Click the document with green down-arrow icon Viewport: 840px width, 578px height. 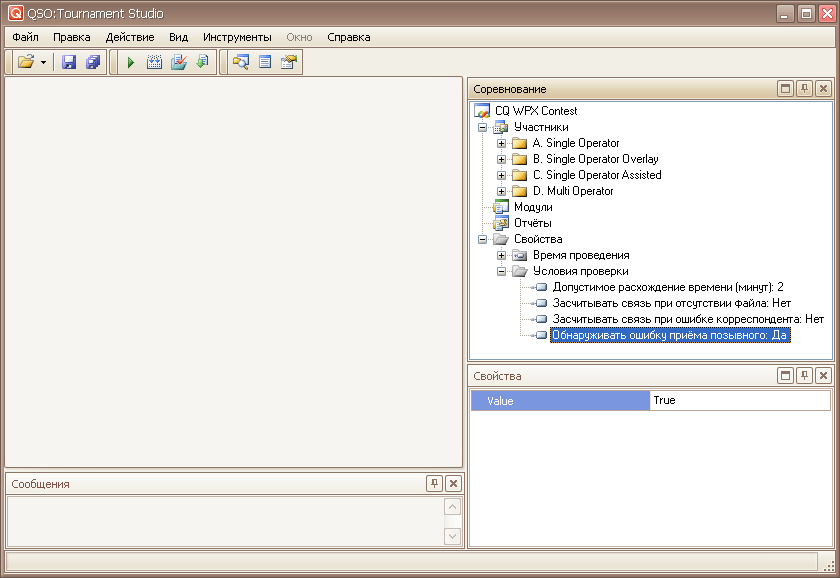tap(202, 62)
